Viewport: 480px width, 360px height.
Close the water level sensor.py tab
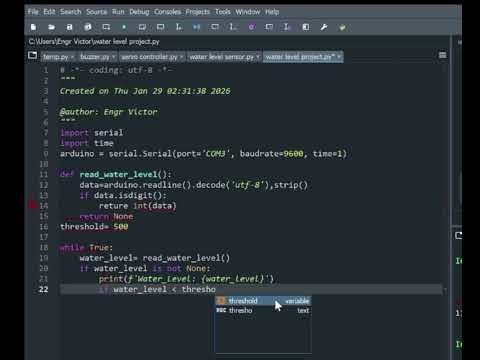[x=258, y=57]
